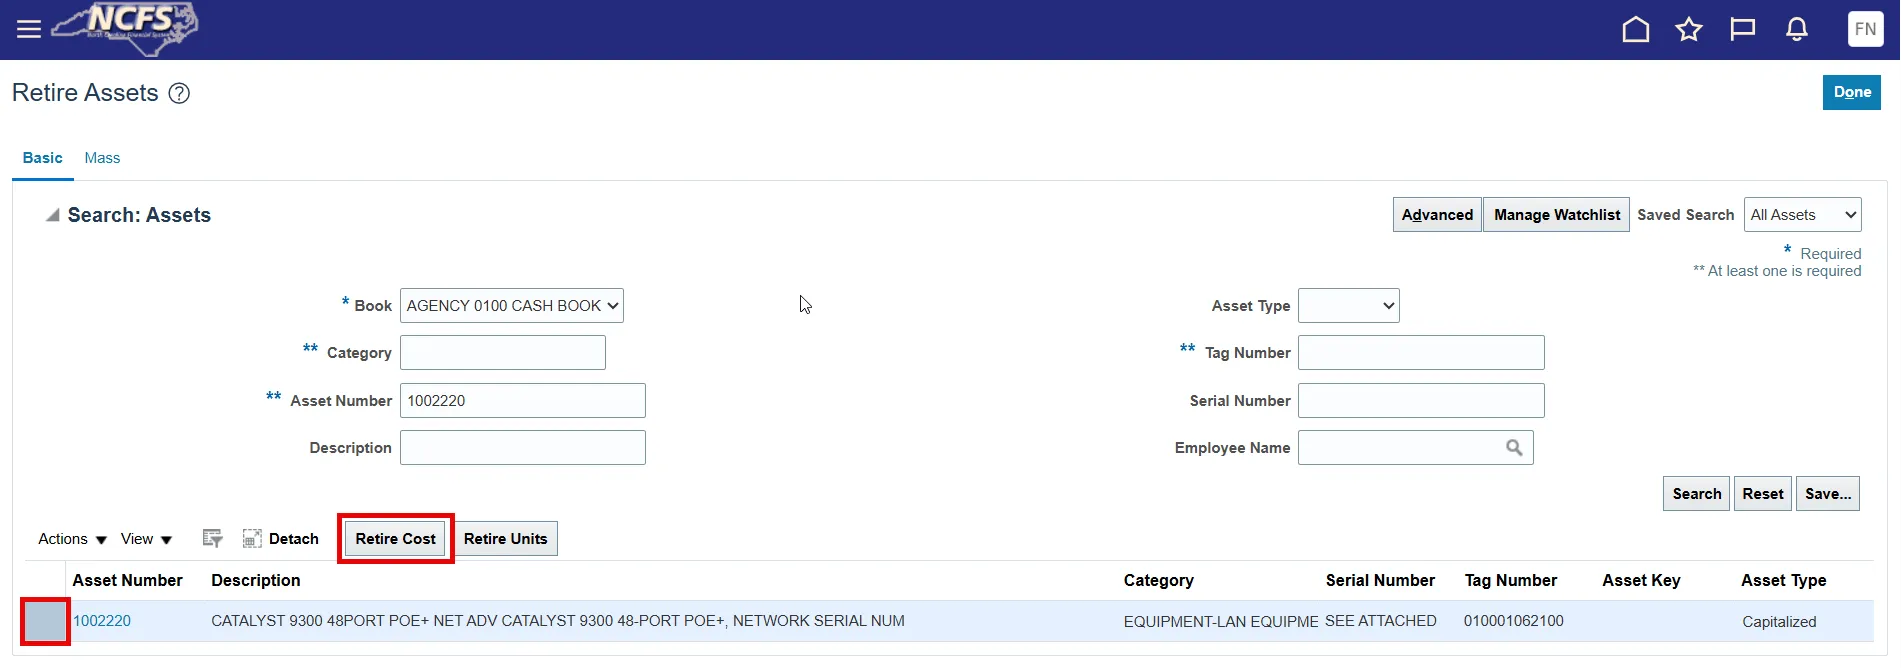Viewport: 1901px width, 668px height.
Task: Click the Tag Number column header
Action: (x=1511, y=580)
